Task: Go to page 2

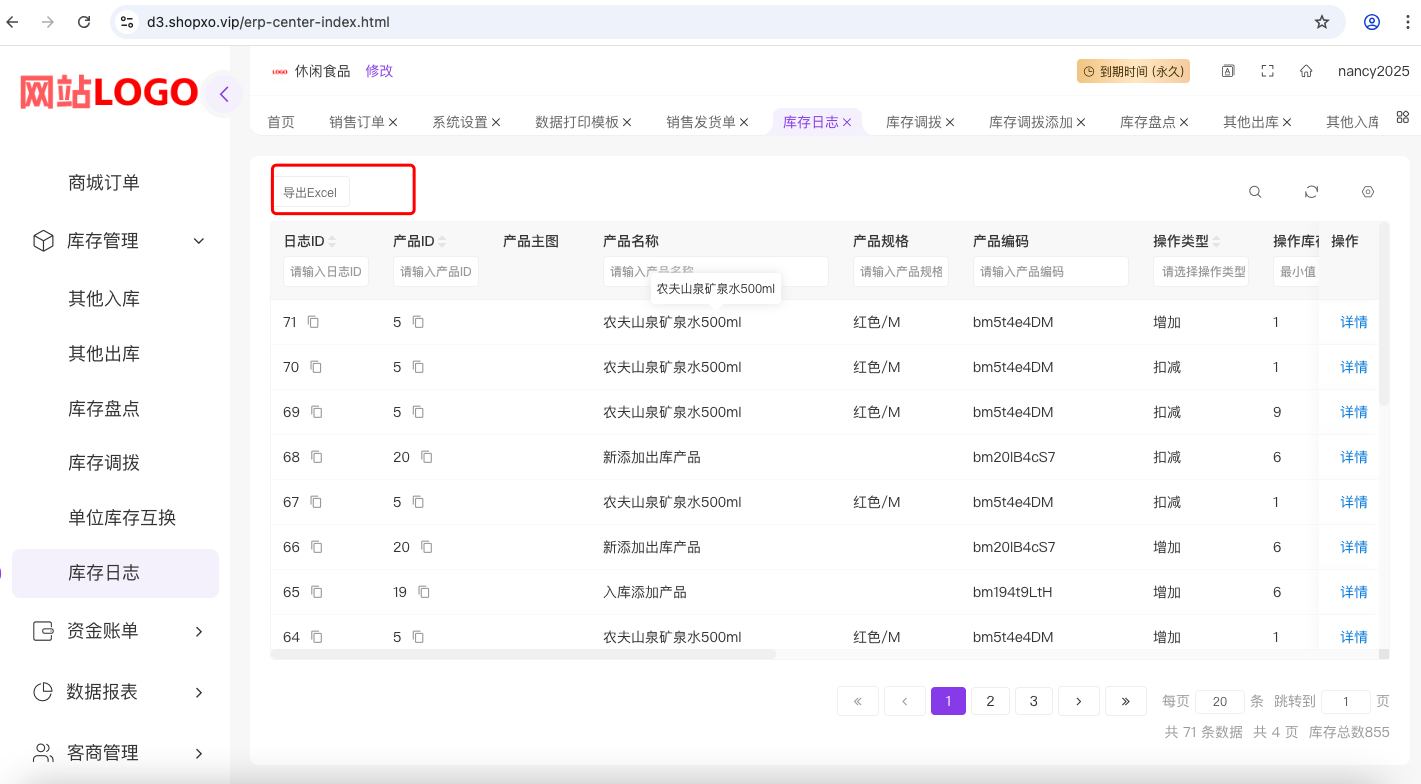Action: 991,701
